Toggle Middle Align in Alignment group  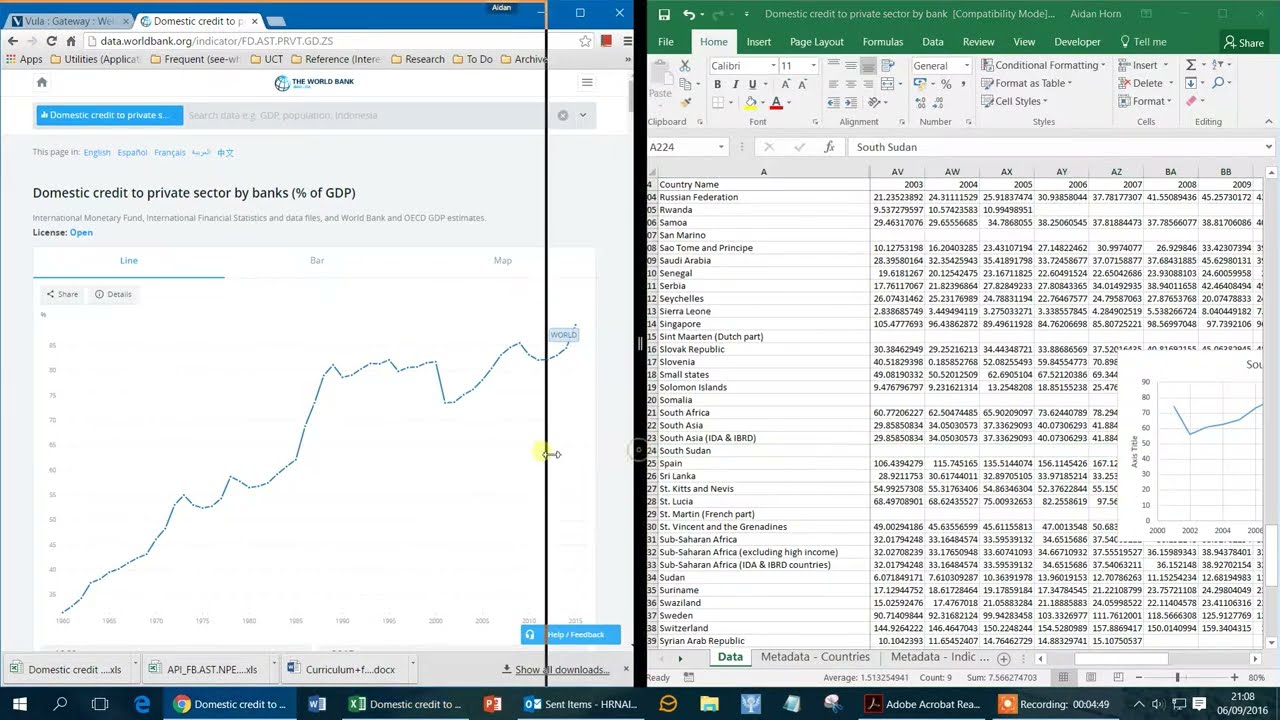[851, 66]
